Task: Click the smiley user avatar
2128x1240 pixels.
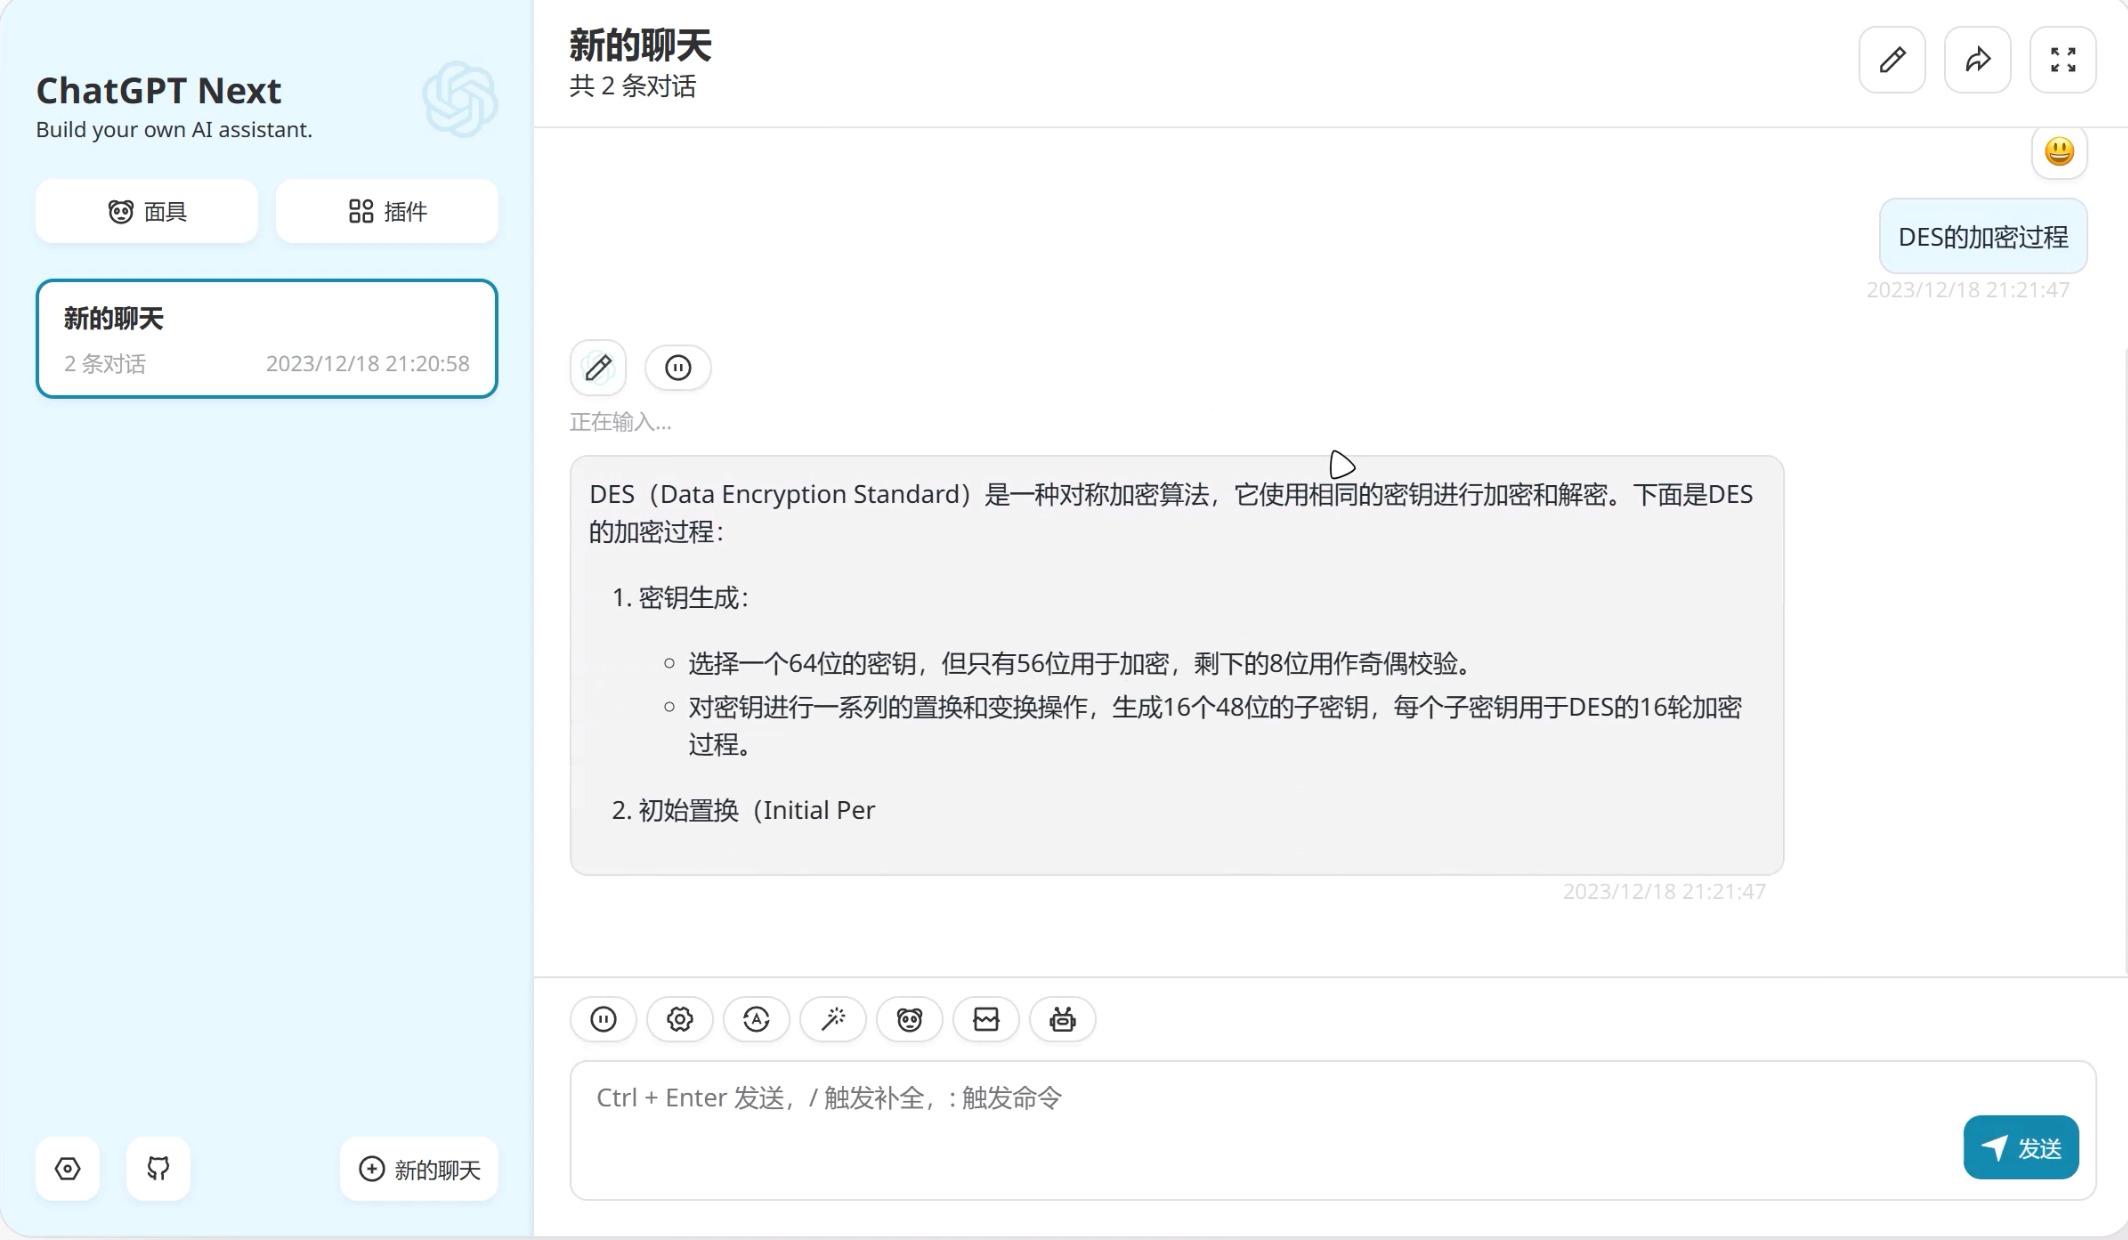Action: pyautogui.click(x=2059, y=152)
